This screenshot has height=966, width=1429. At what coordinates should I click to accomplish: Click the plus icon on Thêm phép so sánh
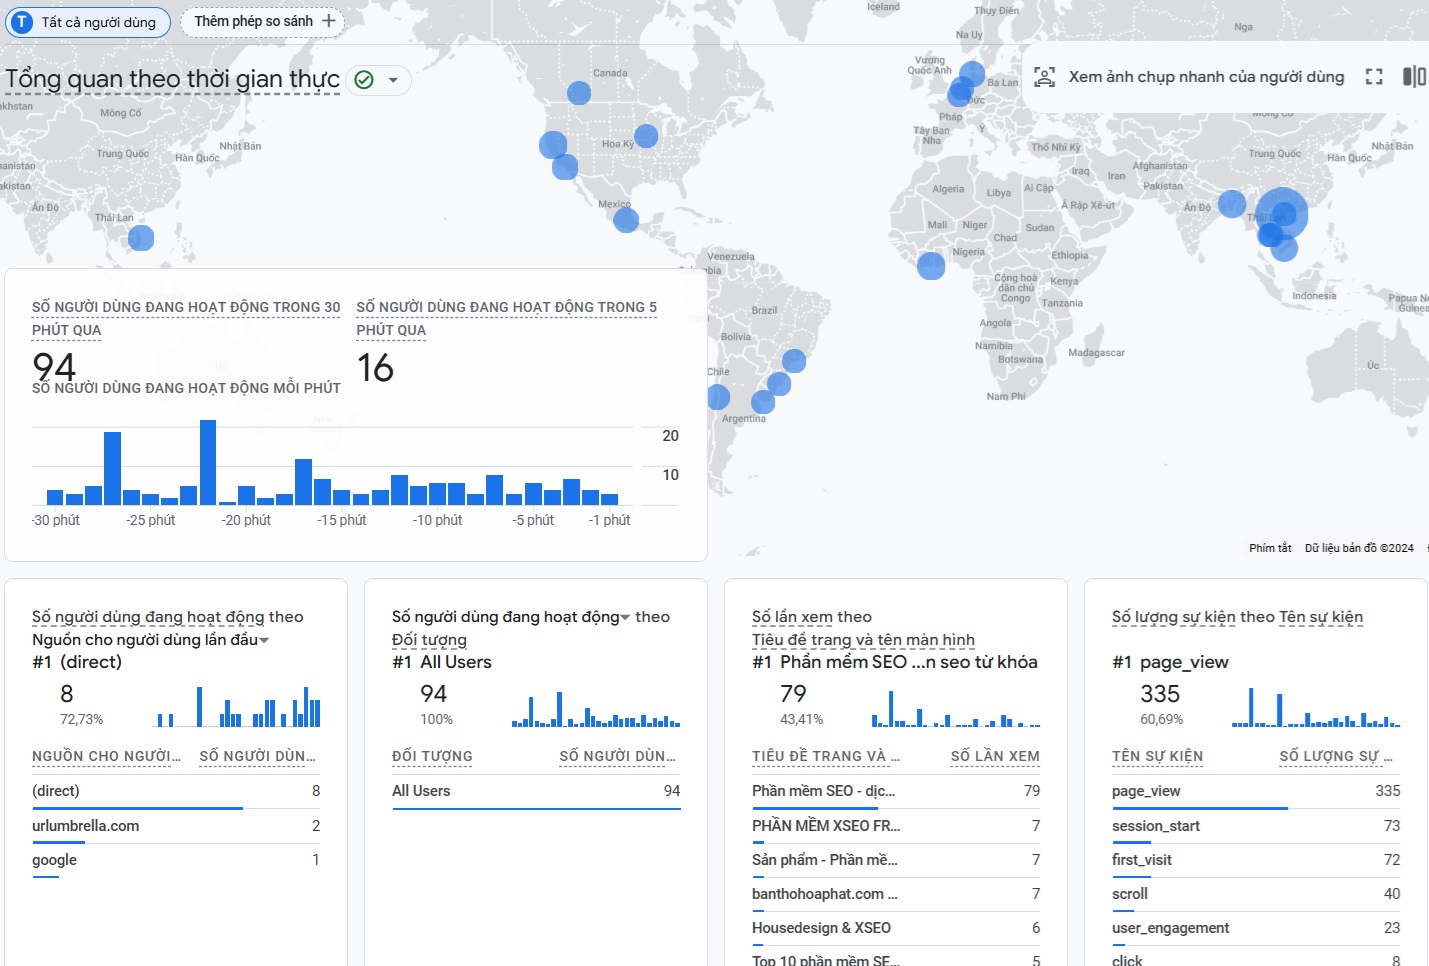coord(328,21)
